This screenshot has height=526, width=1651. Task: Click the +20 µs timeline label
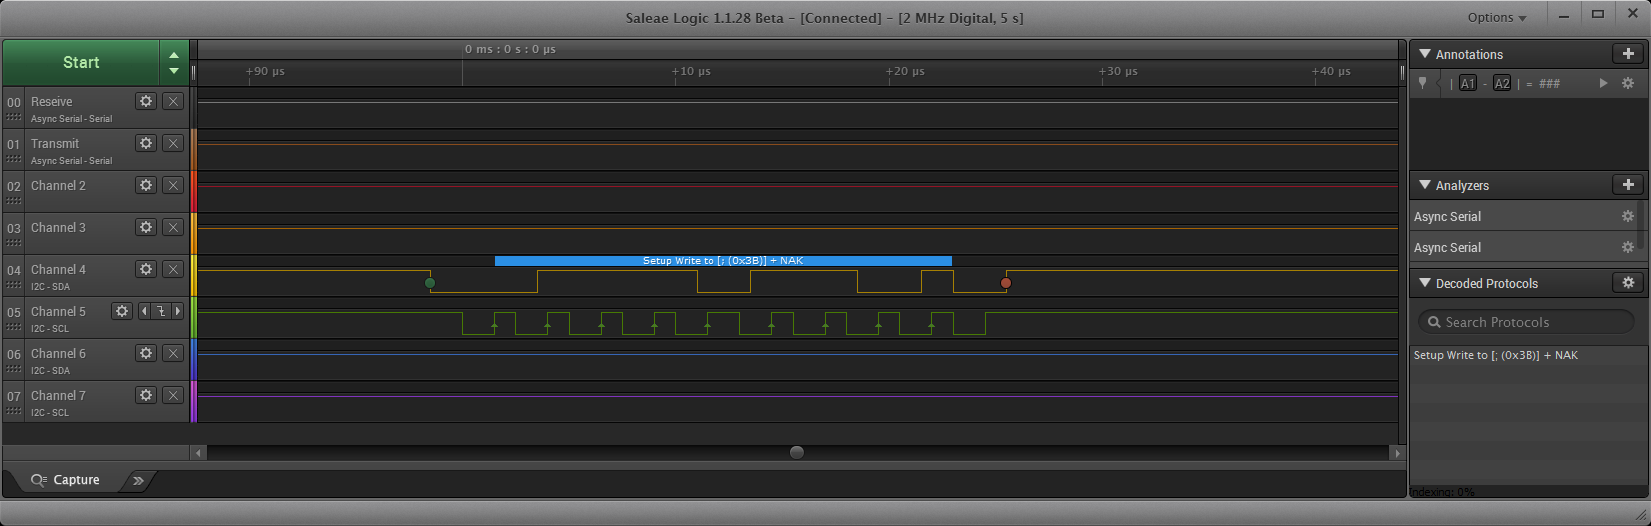pyautogui.click(x=905, y=72)
